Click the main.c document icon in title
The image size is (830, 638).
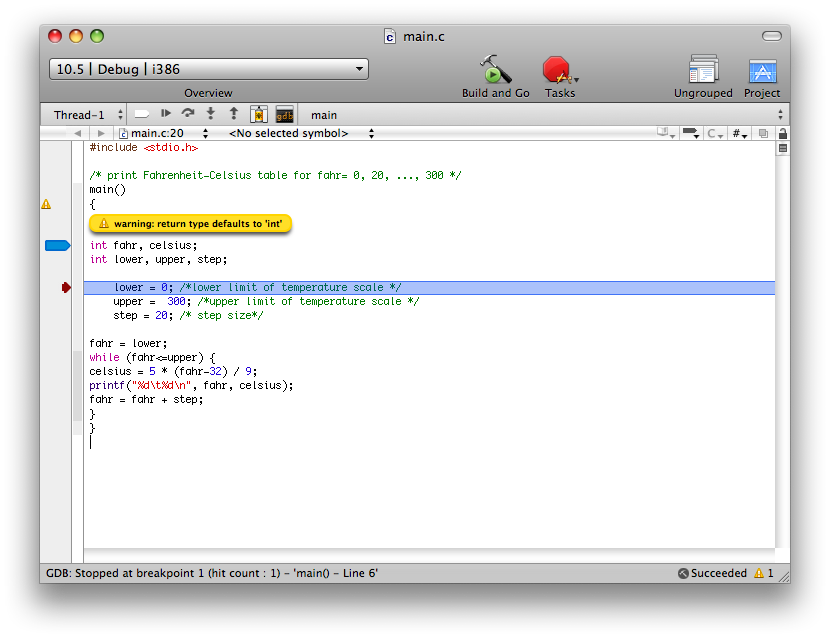tap(390, 37)
